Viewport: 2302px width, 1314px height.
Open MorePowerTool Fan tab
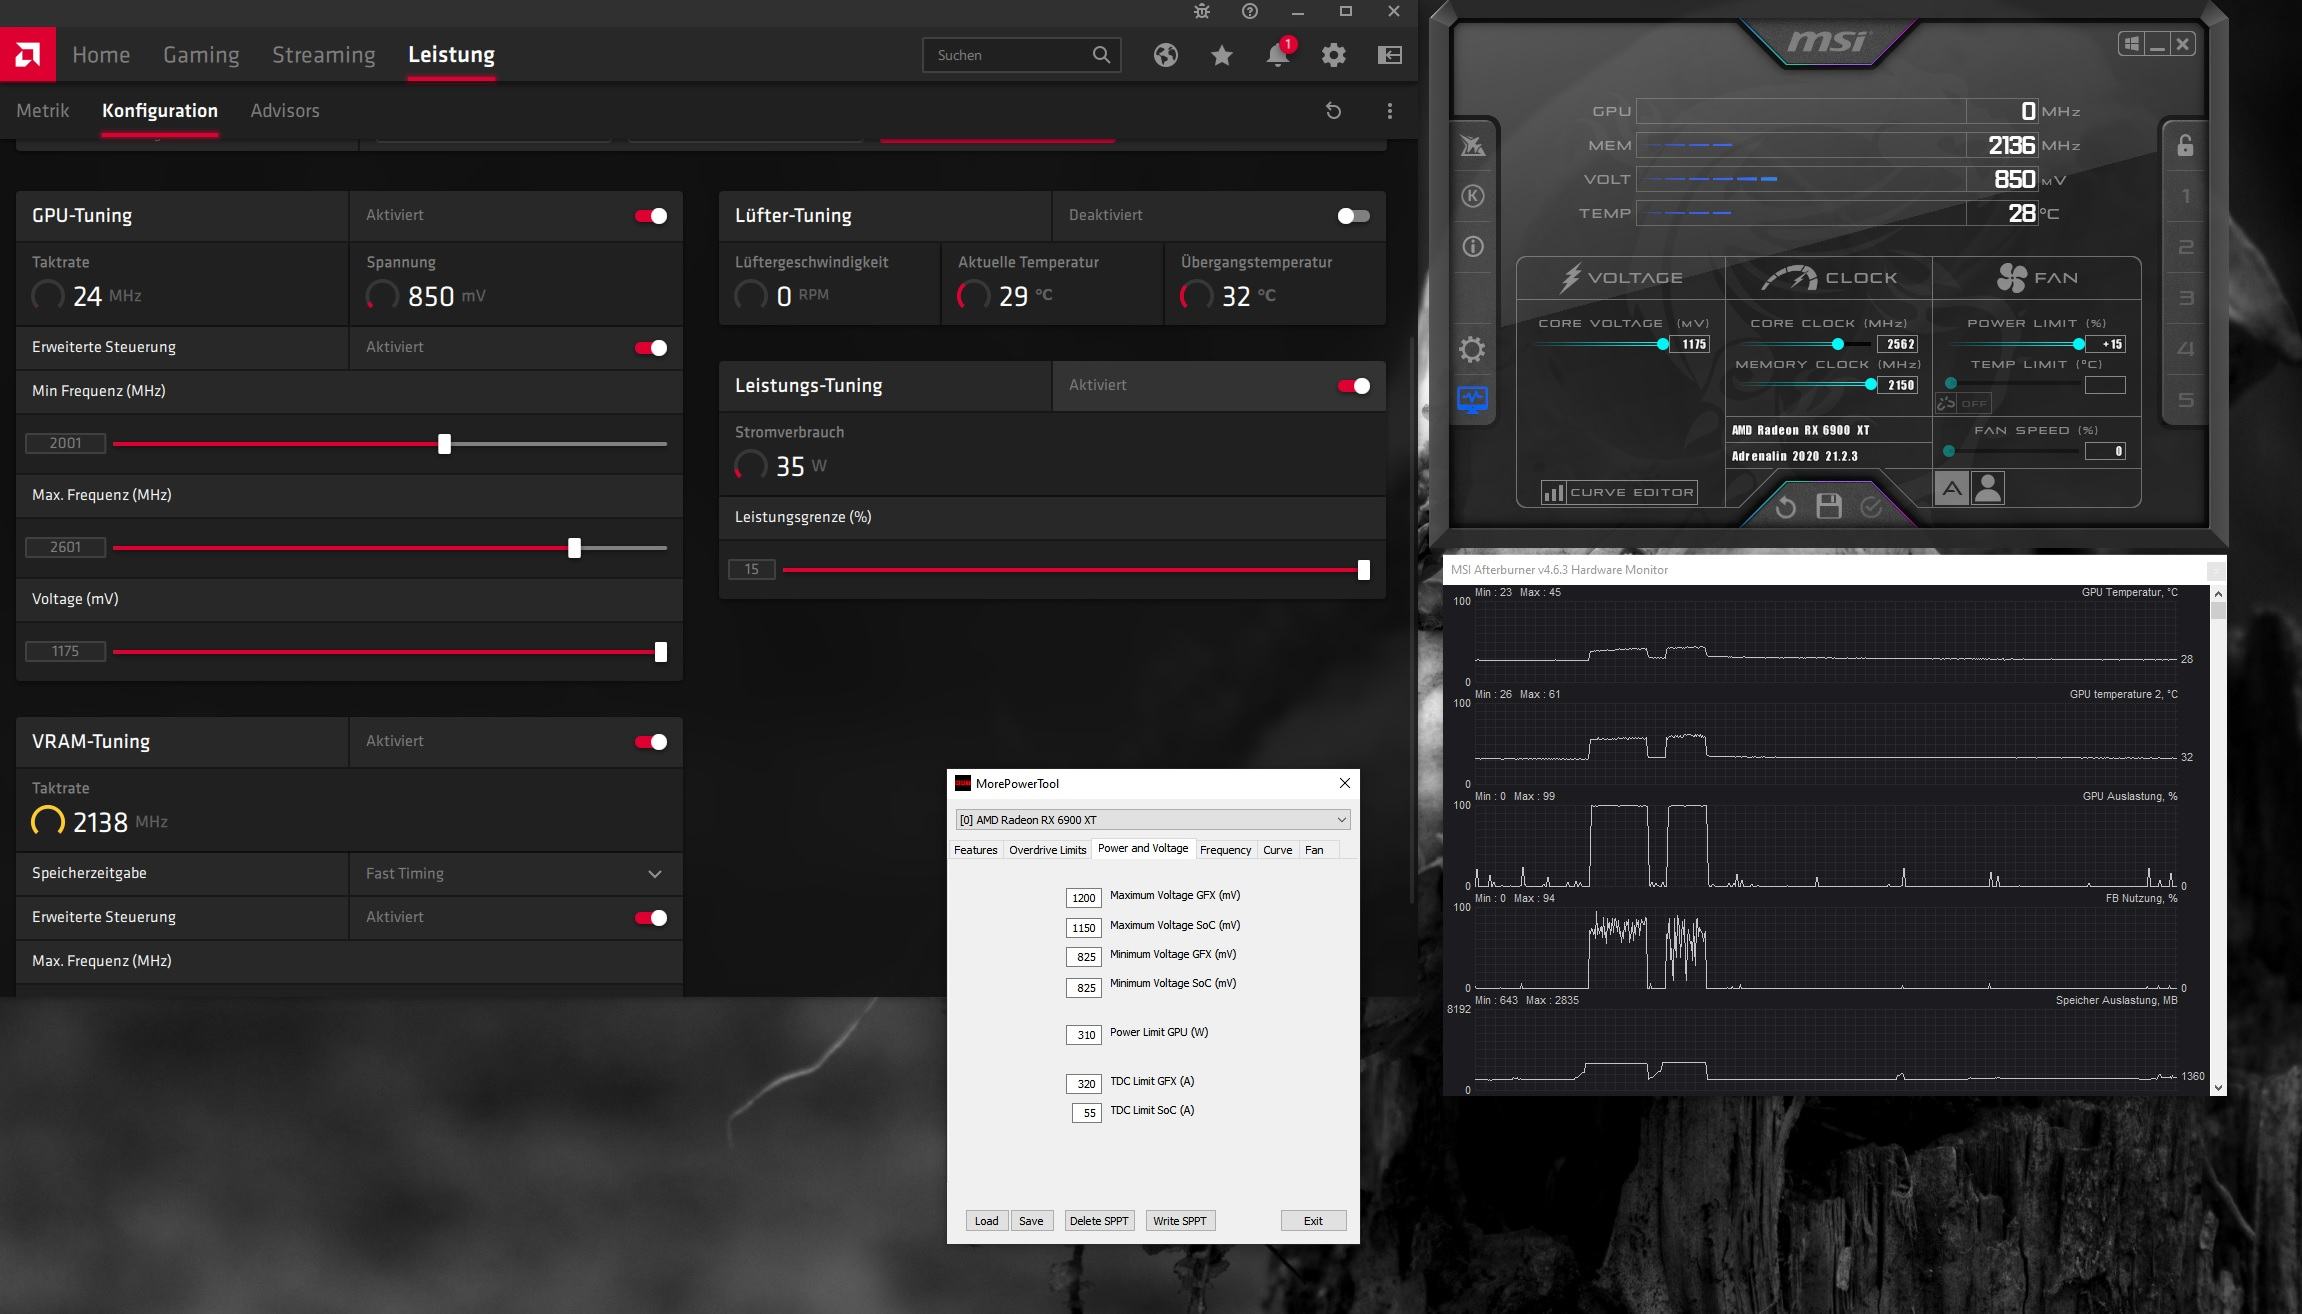pos(1314,850)
